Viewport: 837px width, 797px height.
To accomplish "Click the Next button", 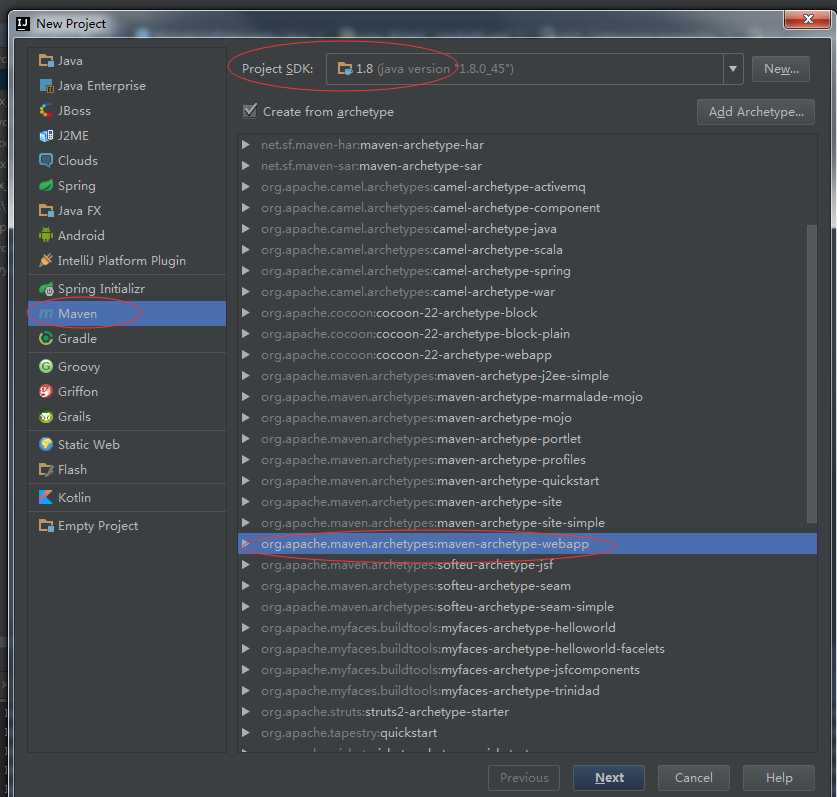I will coord(609,778).
